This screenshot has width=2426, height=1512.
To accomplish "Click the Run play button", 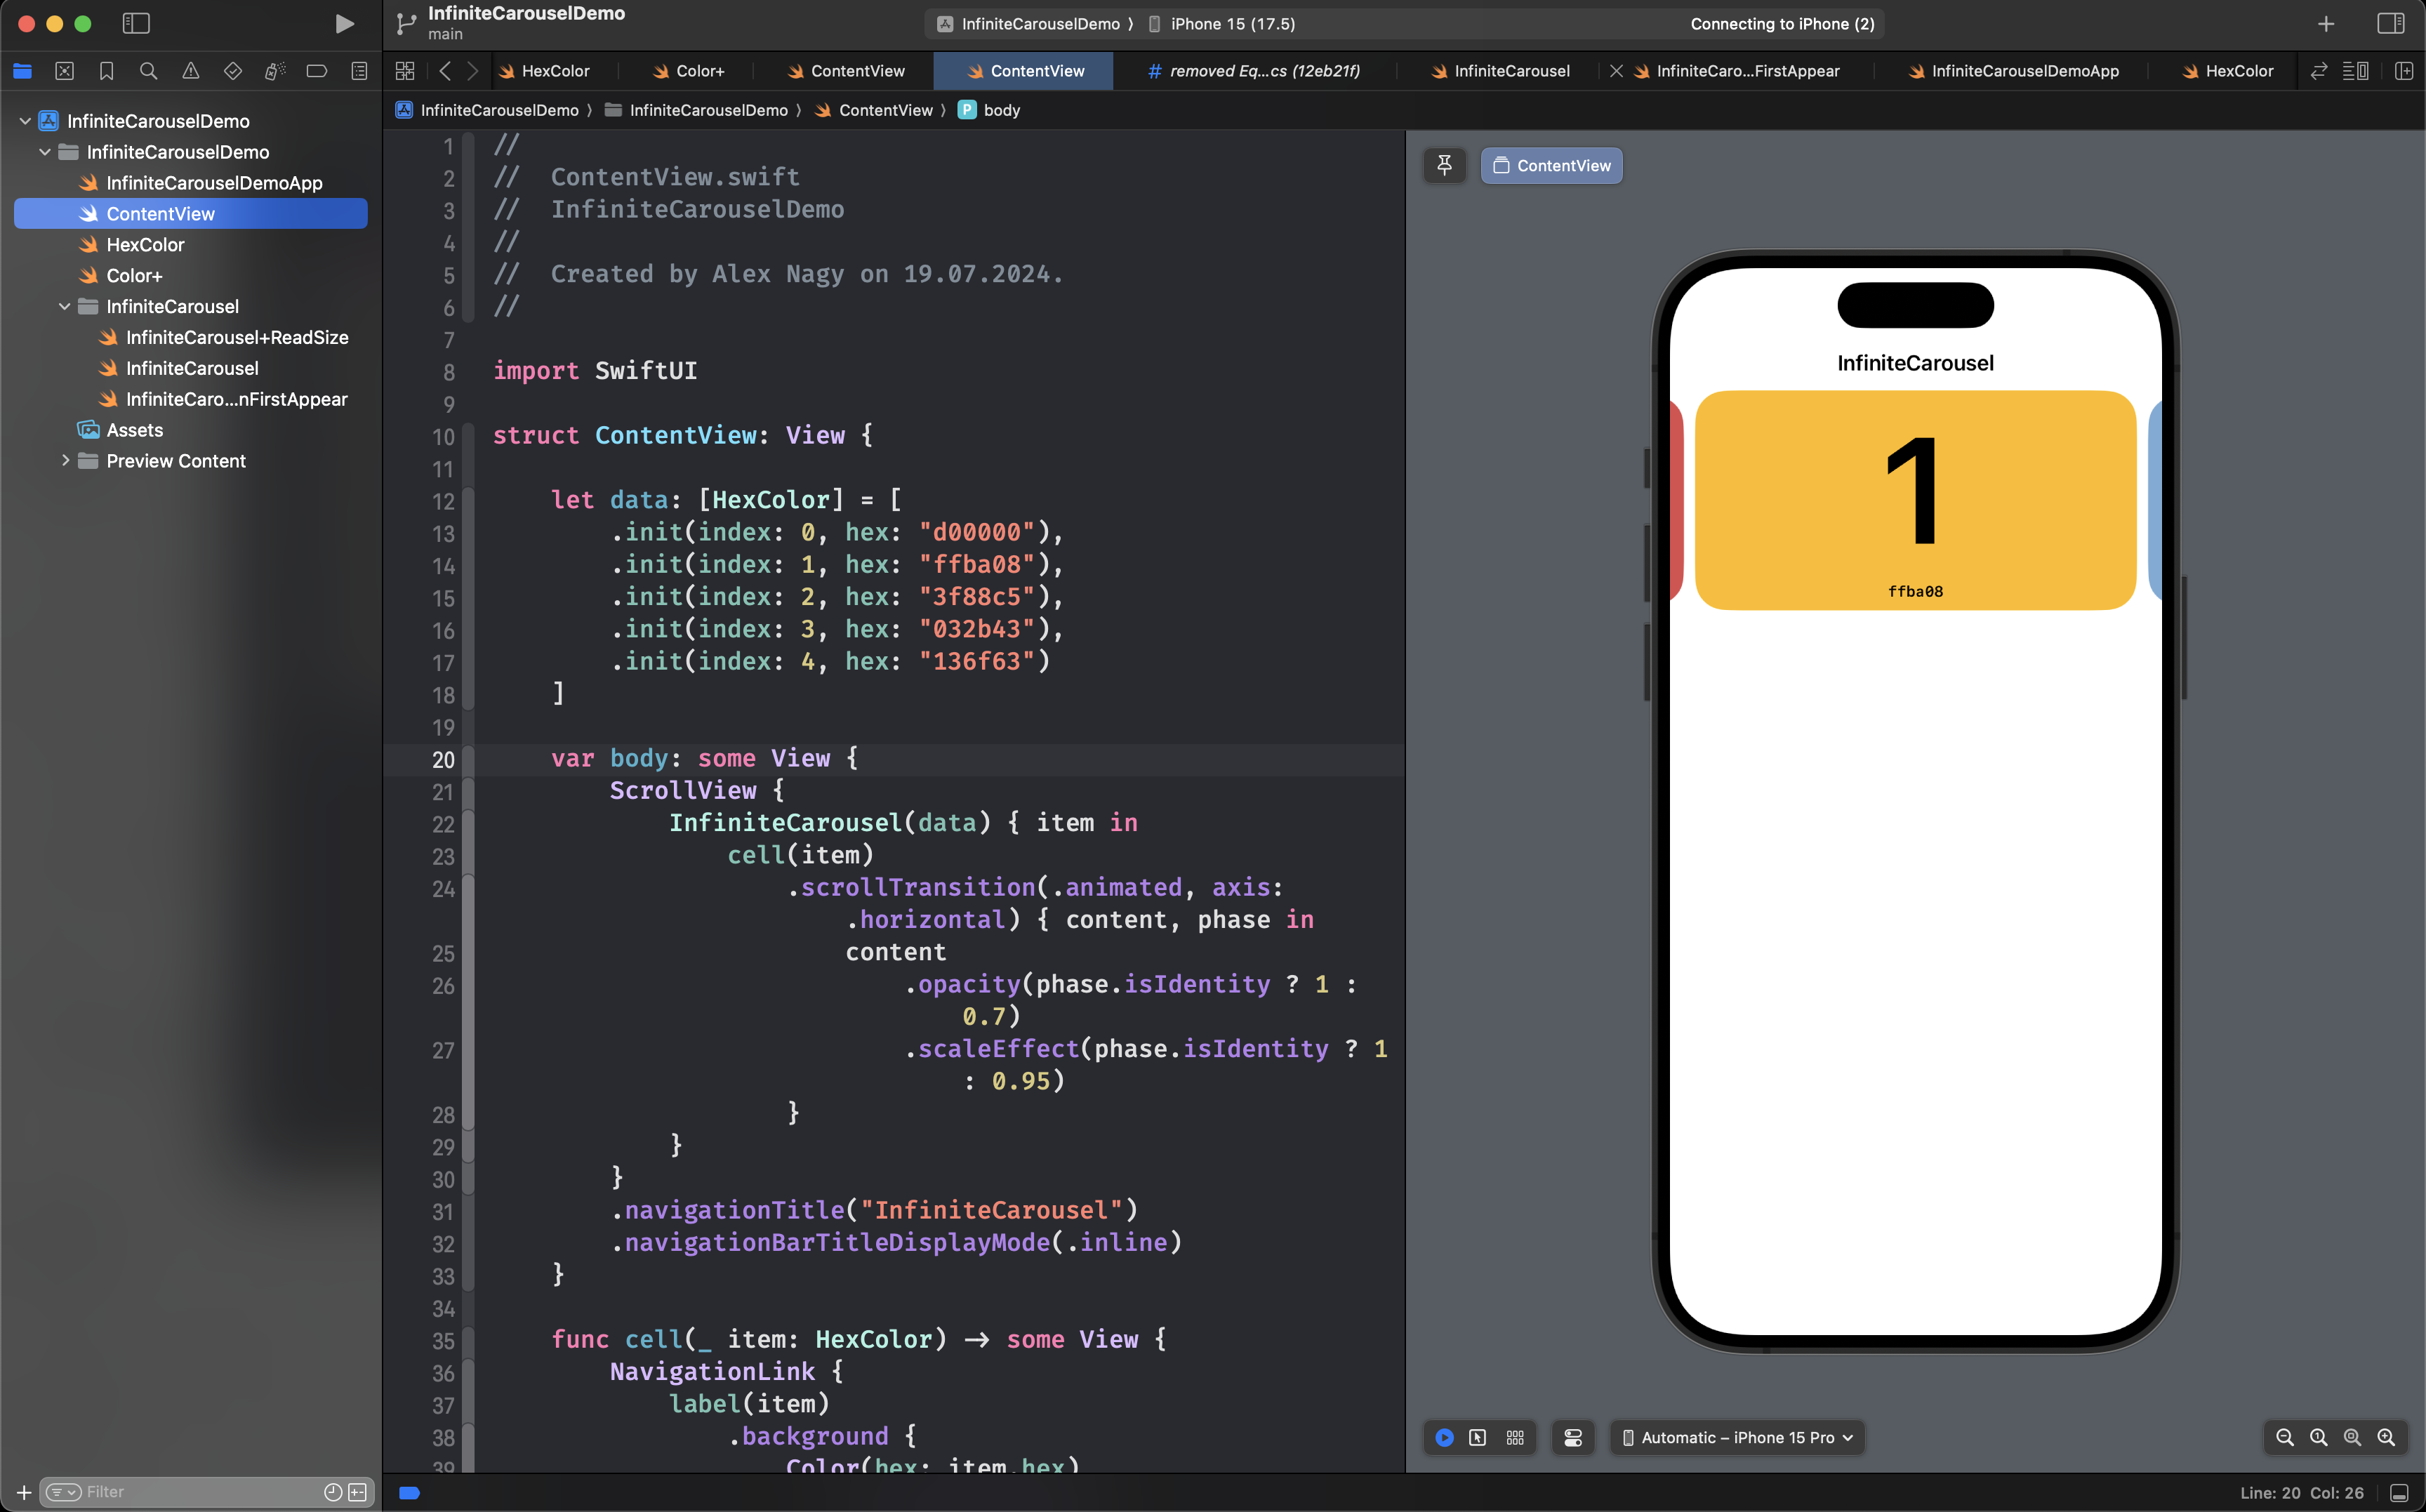I will 344,24.
